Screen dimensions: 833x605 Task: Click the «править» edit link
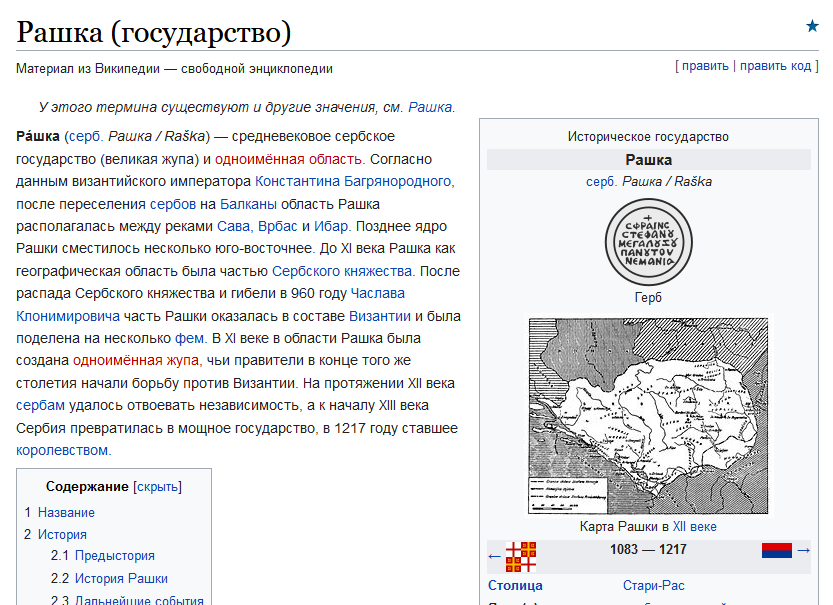(x=705, y=66)
